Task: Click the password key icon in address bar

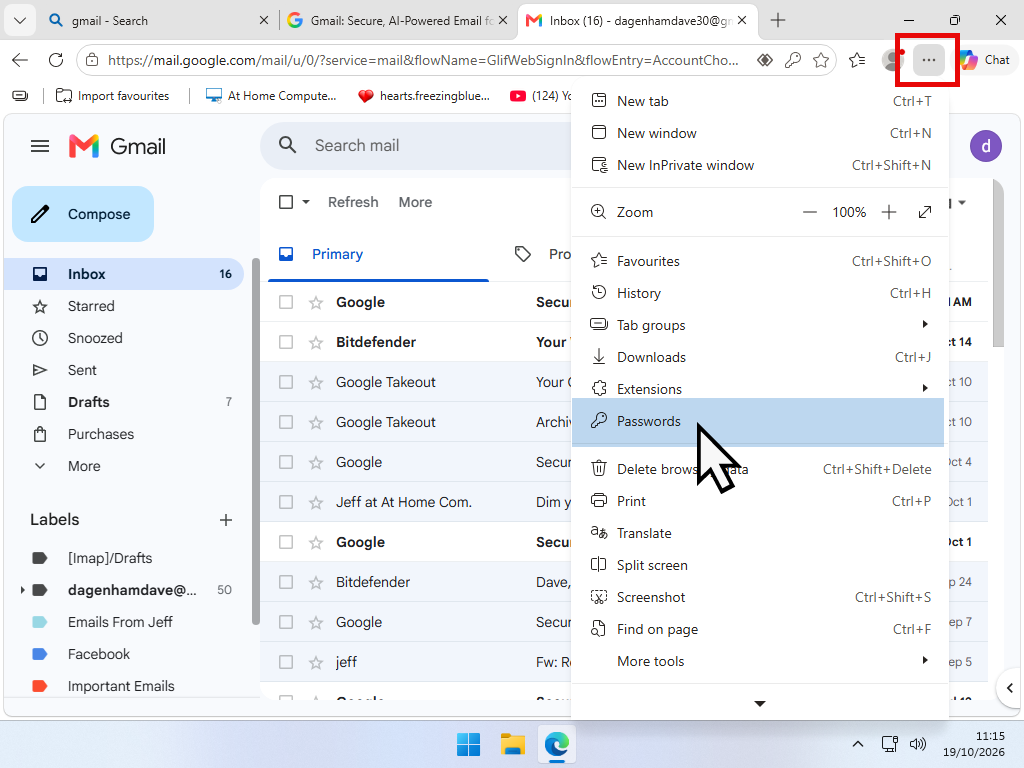Action: [793, 60]
